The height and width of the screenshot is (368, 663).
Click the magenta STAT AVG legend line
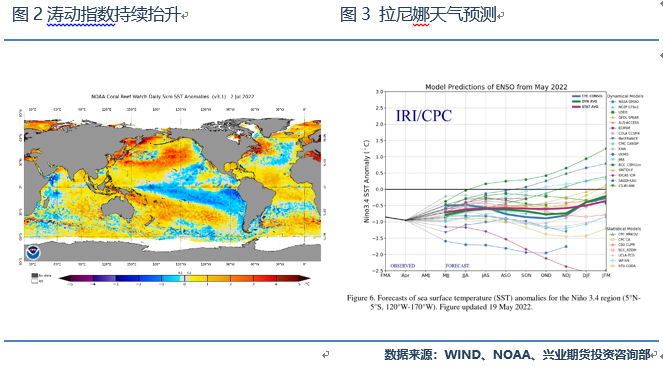click(x=576, y=107)
